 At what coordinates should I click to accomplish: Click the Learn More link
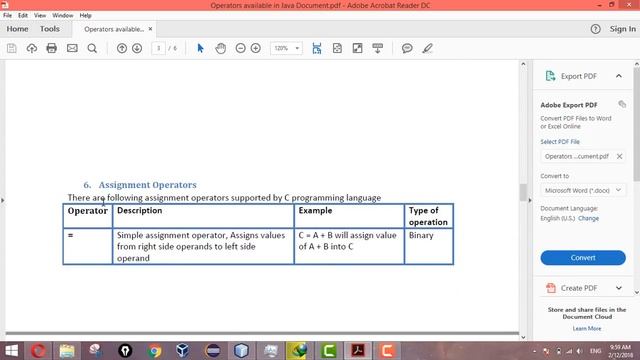[x=587, y=329]
